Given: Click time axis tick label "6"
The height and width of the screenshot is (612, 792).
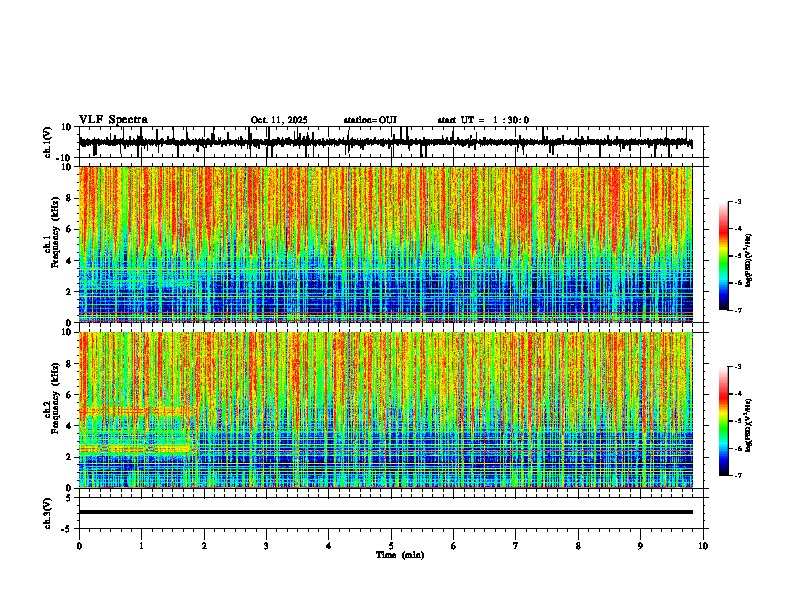Looking at the screenshot, I should [x=454, y=546].
